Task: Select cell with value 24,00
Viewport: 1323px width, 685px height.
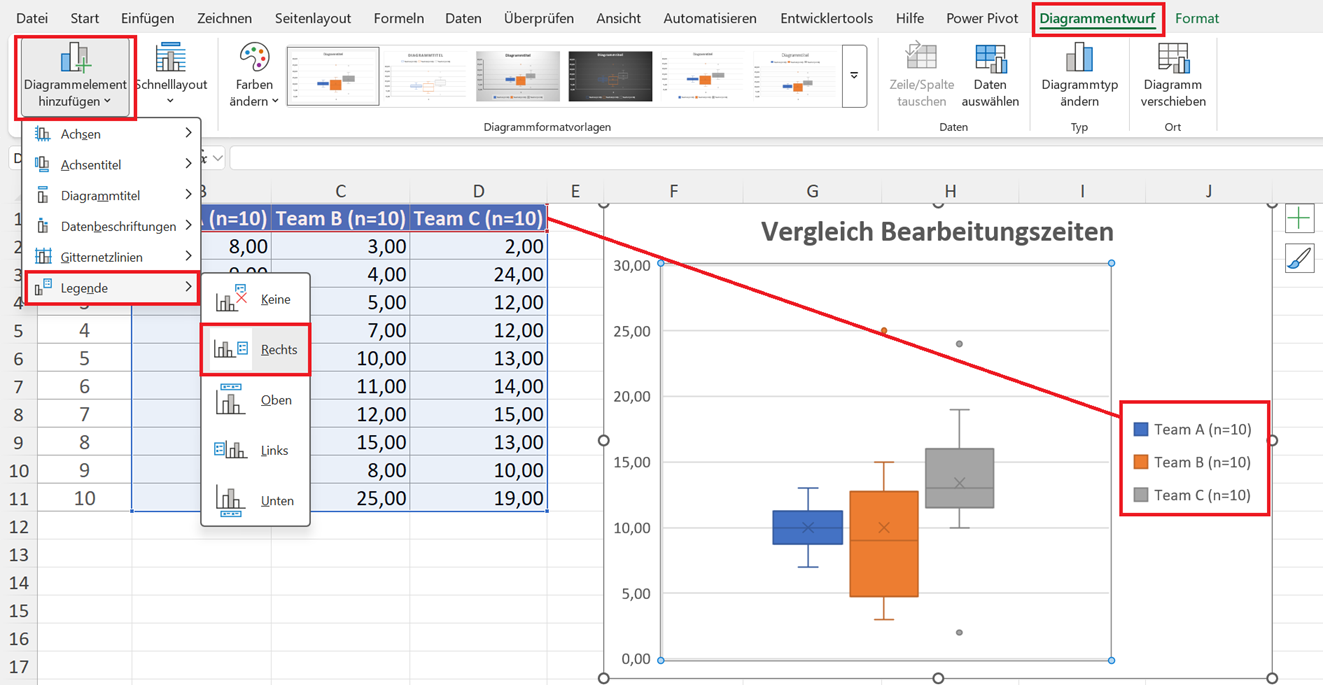Action: 478,274
